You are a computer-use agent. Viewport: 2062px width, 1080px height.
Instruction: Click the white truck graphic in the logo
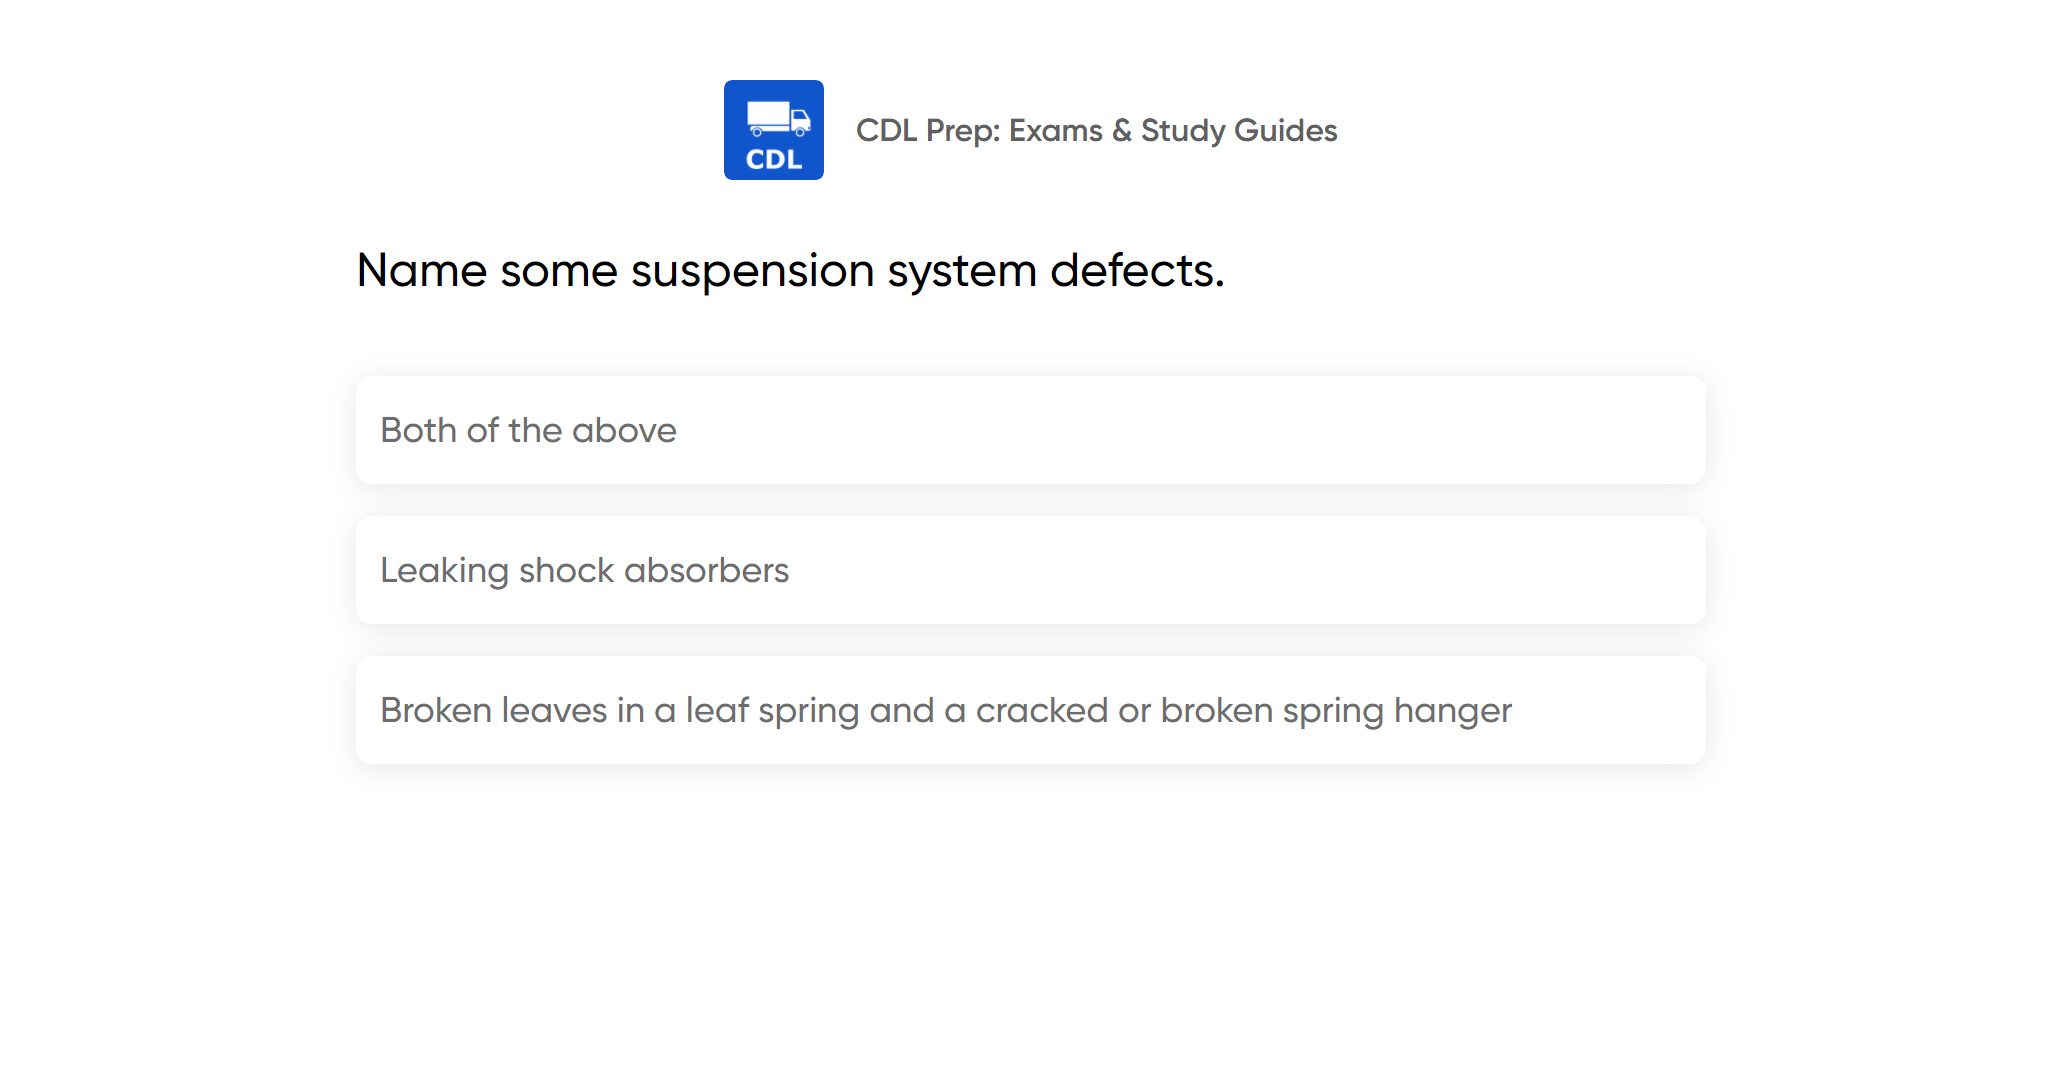point(778,118)
